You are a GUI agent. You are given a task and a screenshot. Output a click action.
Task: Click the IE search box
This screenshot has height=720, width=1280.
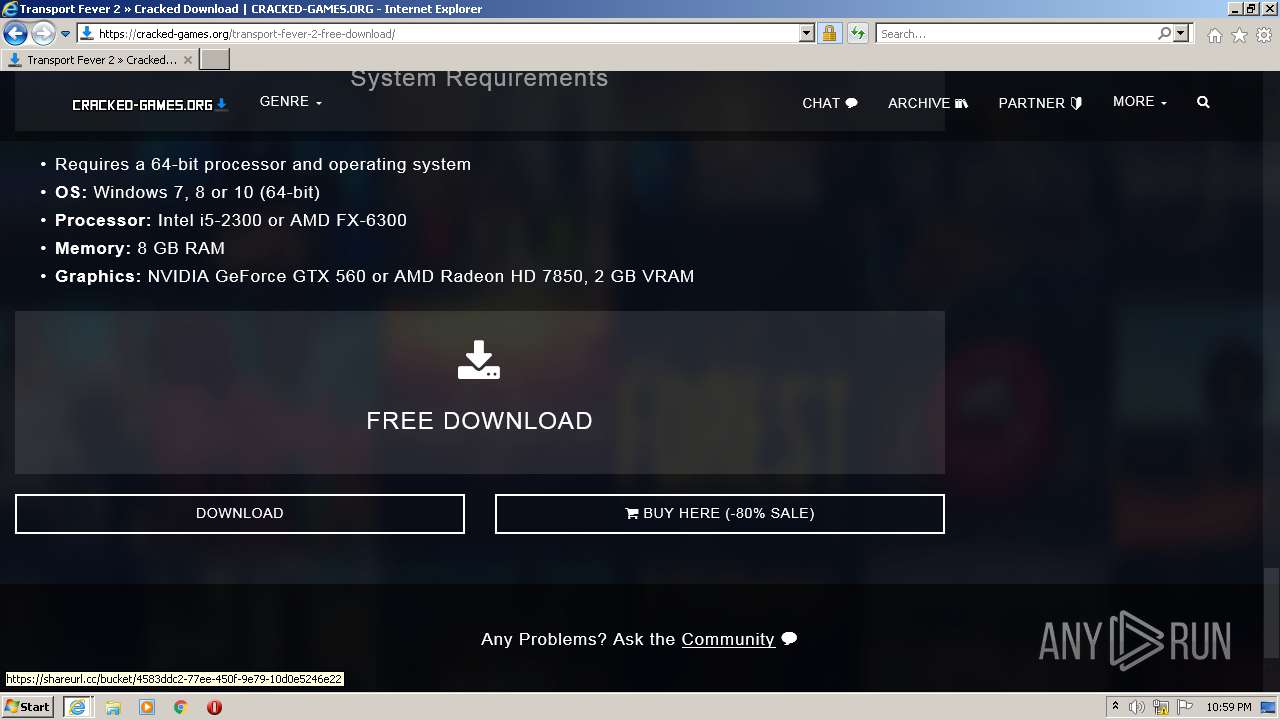coord(1016,33)
